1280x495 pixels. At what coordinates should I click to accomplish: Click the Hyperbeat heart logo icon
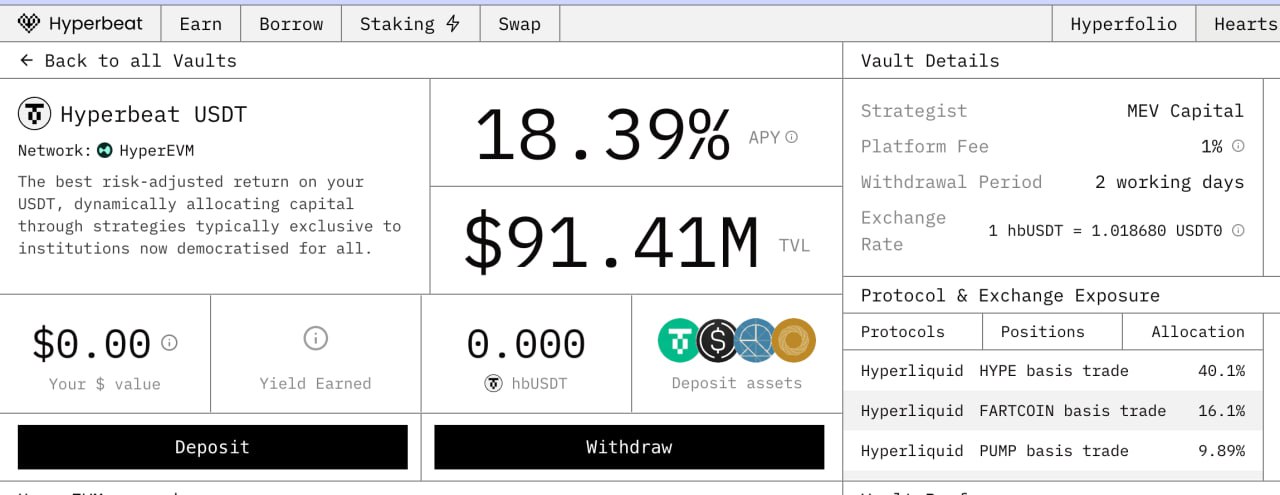click(29, 23)
